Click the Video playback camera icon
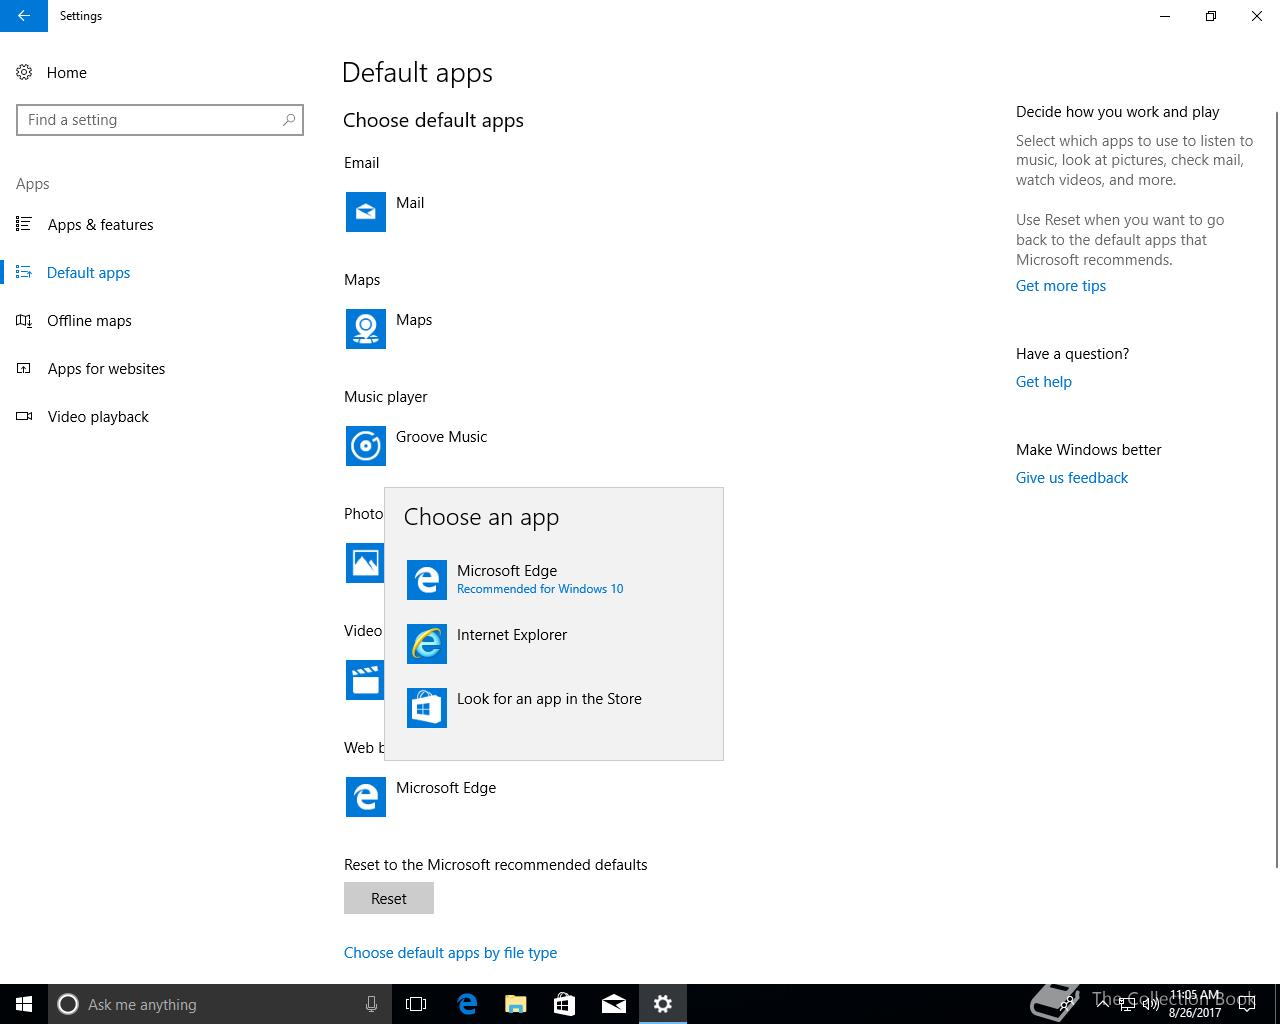The height and width of the screenshot is (1024, 1280). (24, 416)
